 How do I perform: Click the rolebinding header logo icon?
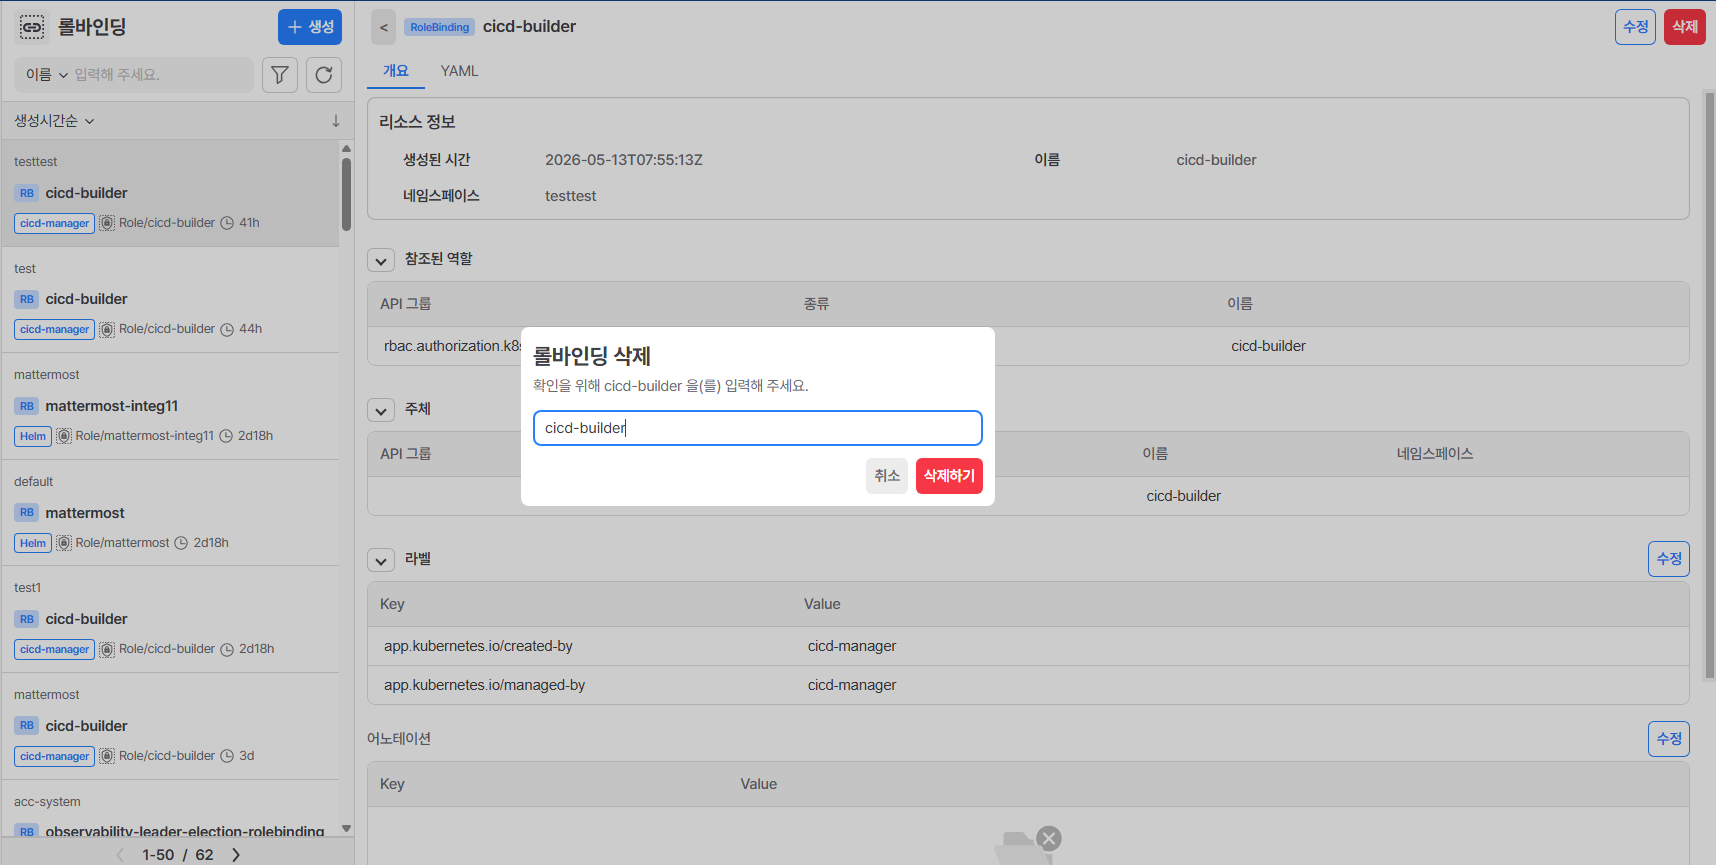pos(32,27)
